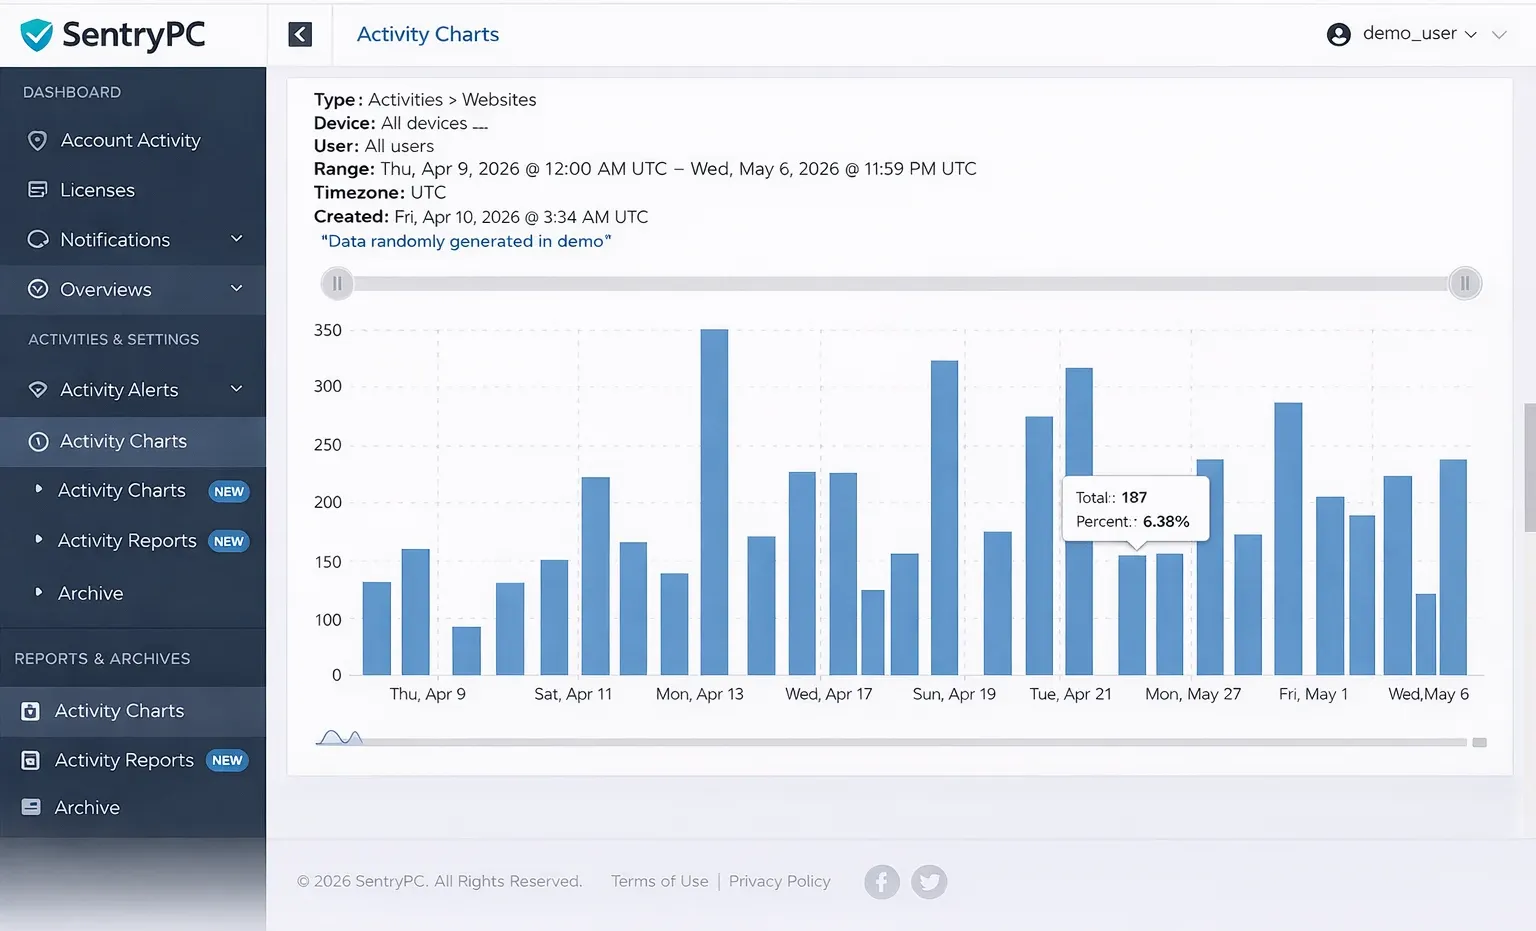Image resolution: width=1536 pixels, height=931 pixels.
Task: Select Archive under Activities & Settings
Action: (x=90, y=592)
